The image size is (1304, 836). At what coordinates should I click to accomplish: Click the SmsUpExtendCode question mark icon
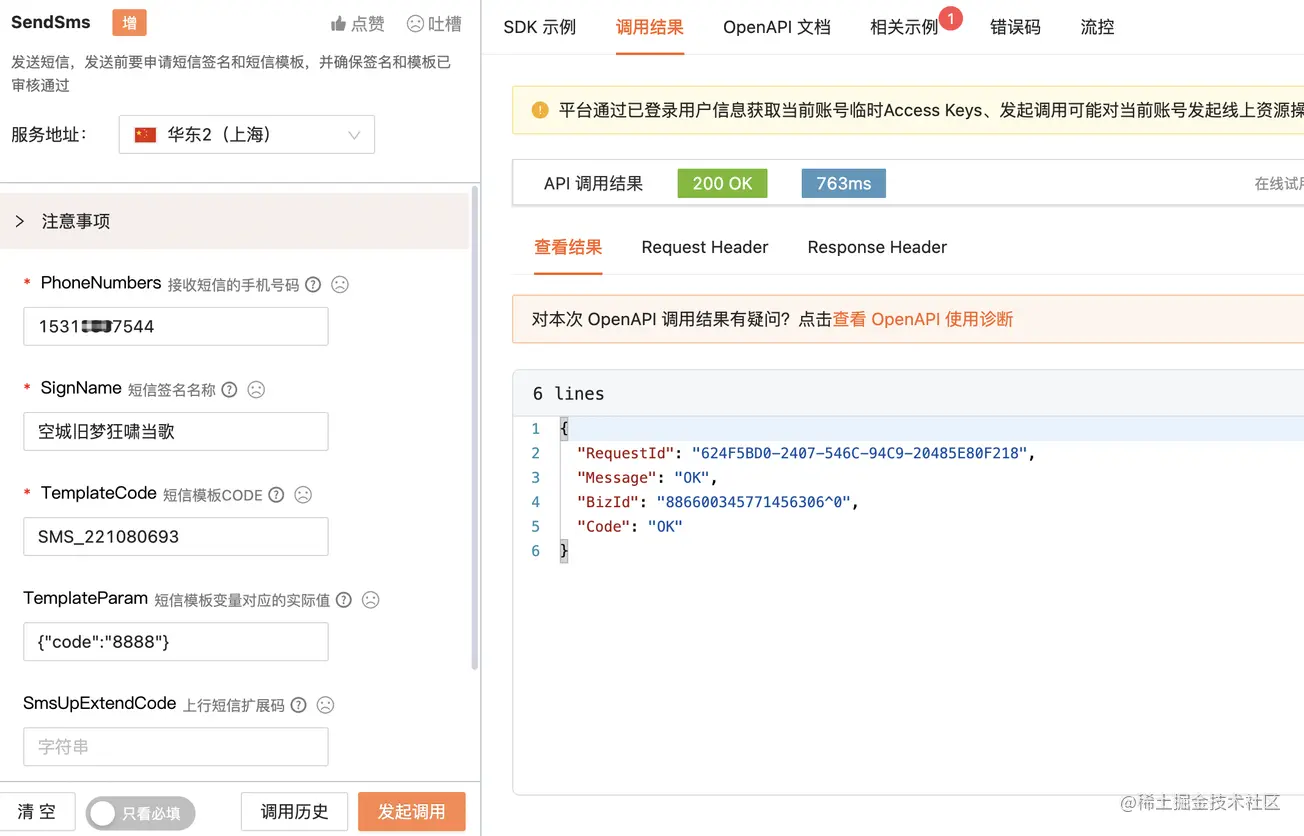(297, 704)
